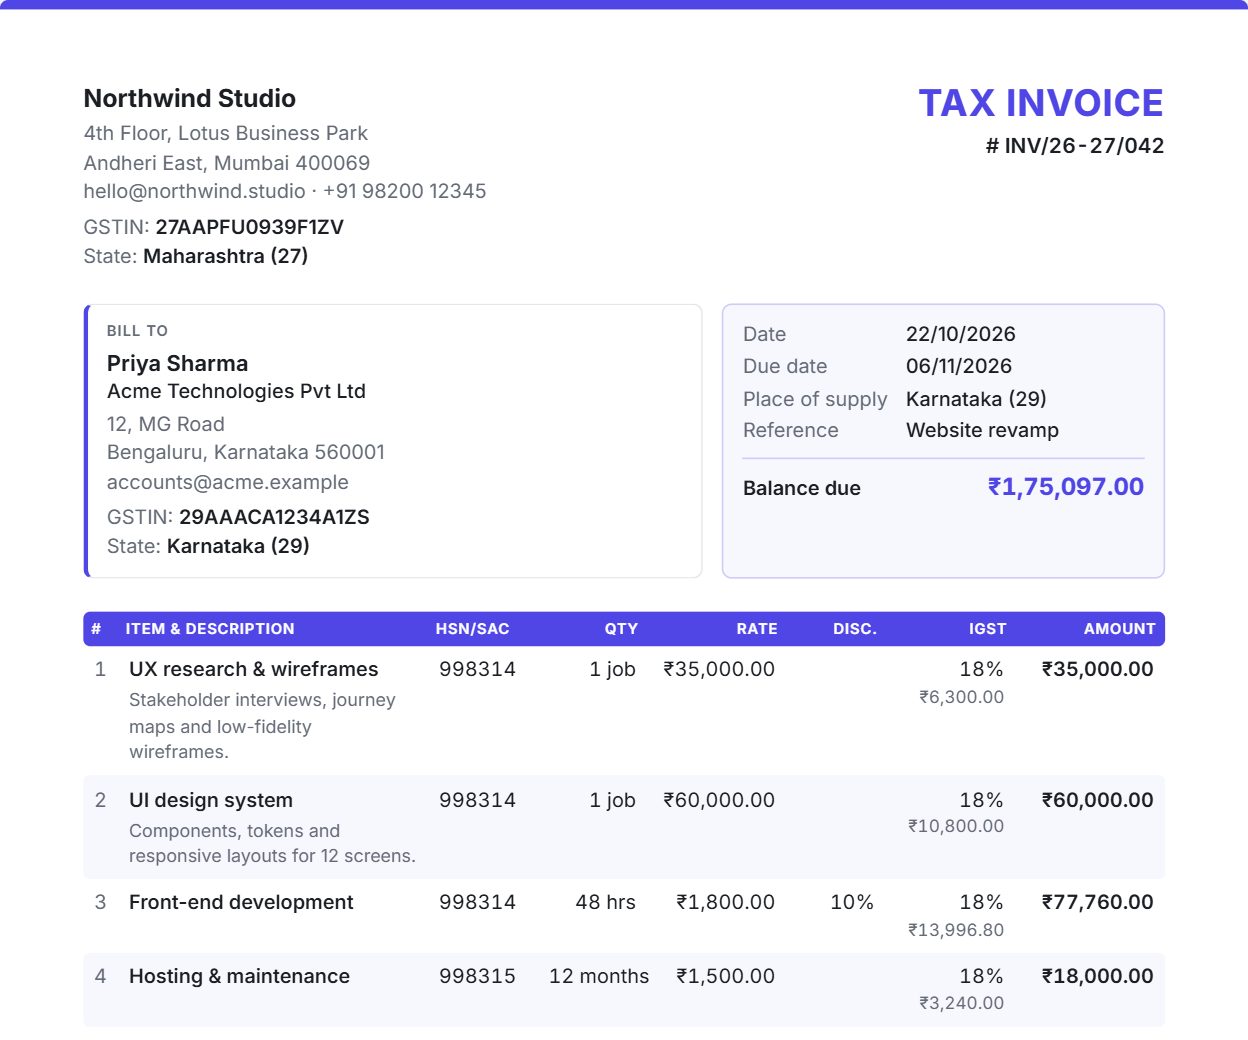Select seller GSTIN 27AAPFU0939F1ZV
1248x1040 pixels.
[249, 227]
